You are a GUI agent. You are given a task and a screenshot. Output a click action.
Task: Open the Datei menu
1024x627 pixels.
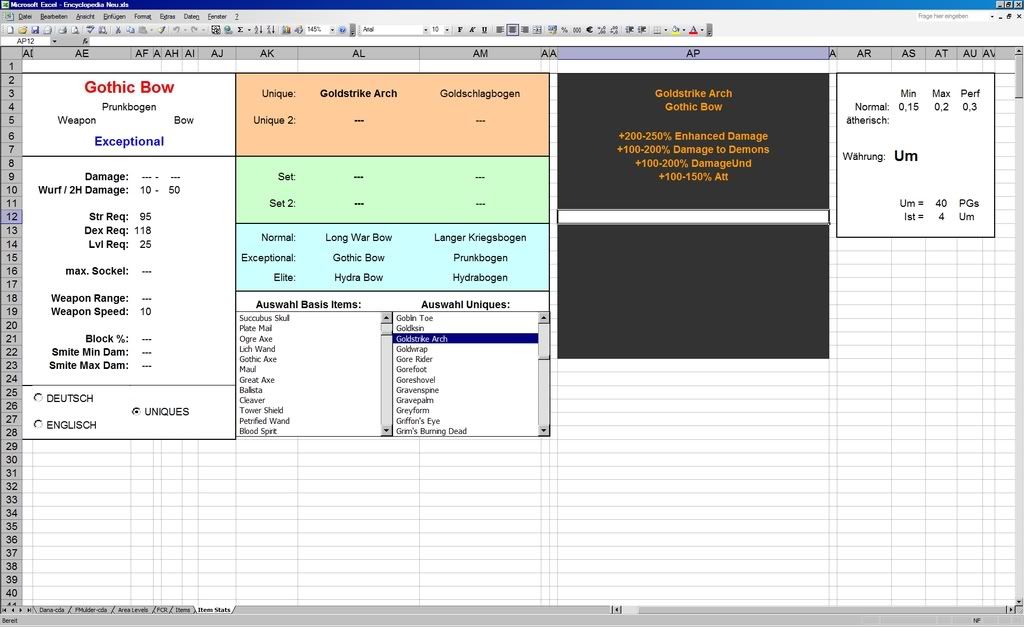tap(25, 16)
